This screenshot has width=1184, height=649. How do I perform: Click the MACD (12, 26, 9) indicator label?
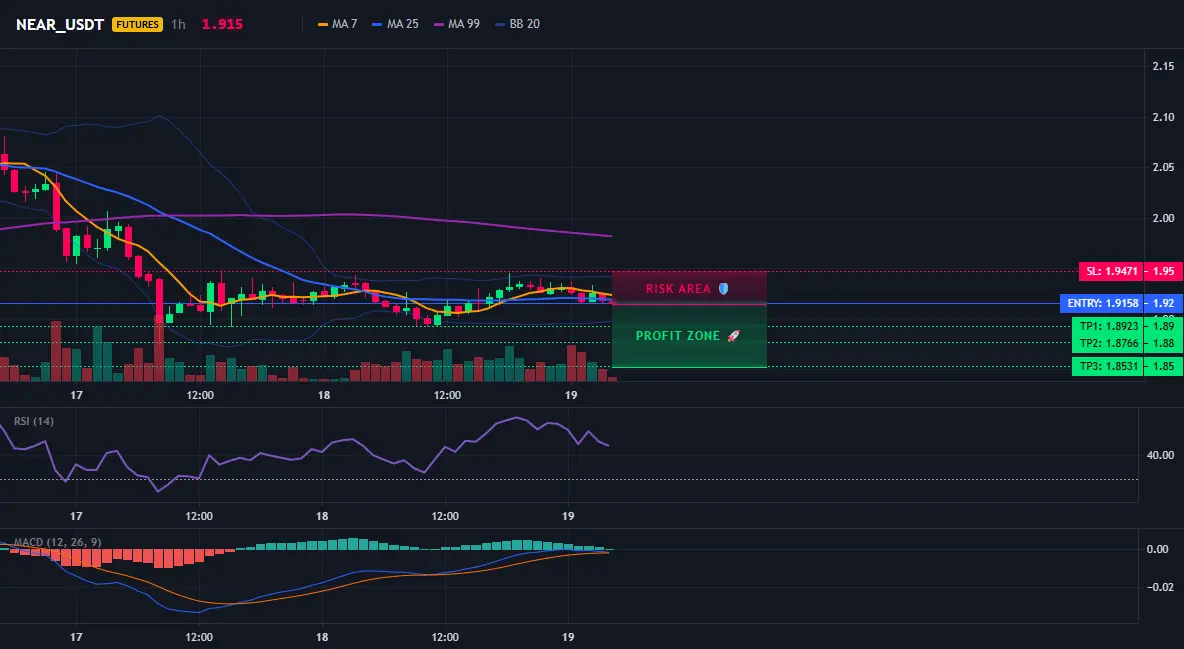[57, 542]
